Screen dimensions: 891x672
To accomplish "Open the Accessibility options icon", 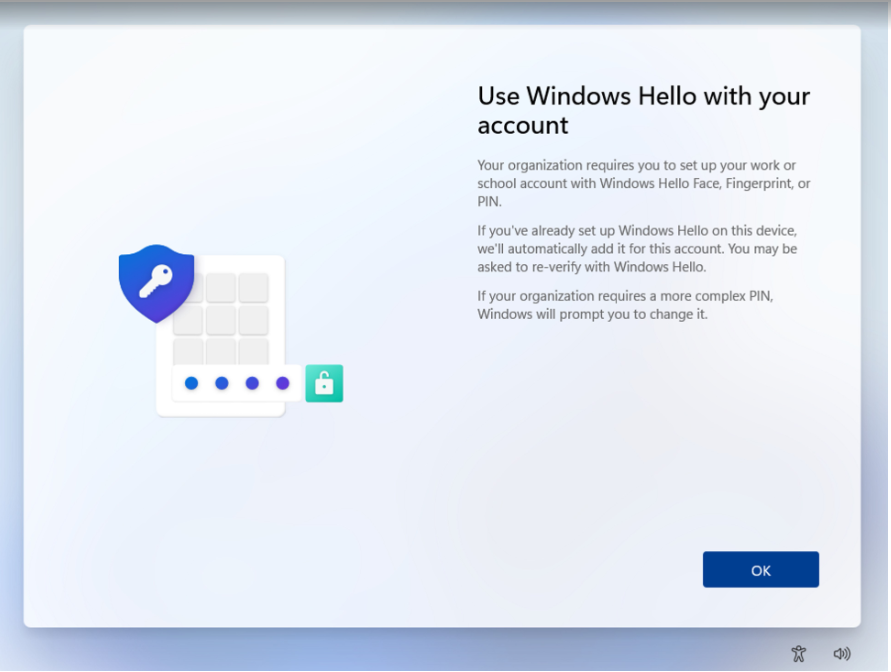I will point(798,654).
